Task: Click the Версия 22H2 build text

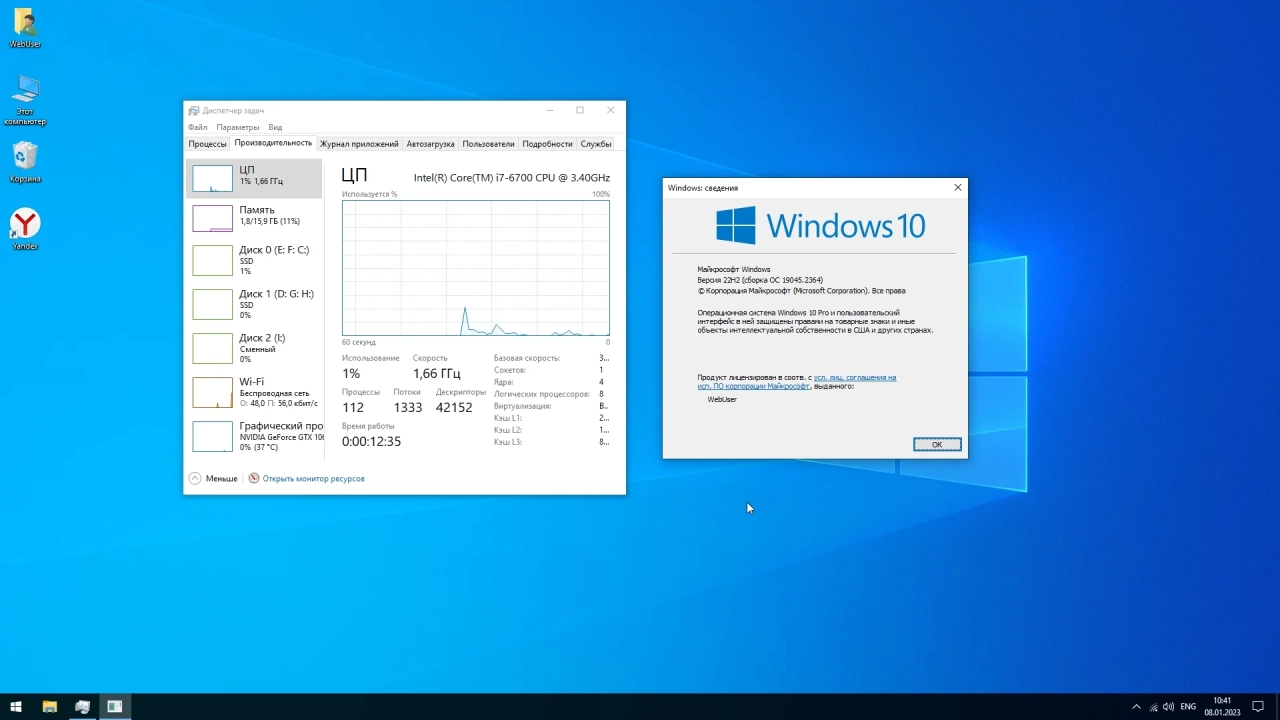Action: coord(760,280)
